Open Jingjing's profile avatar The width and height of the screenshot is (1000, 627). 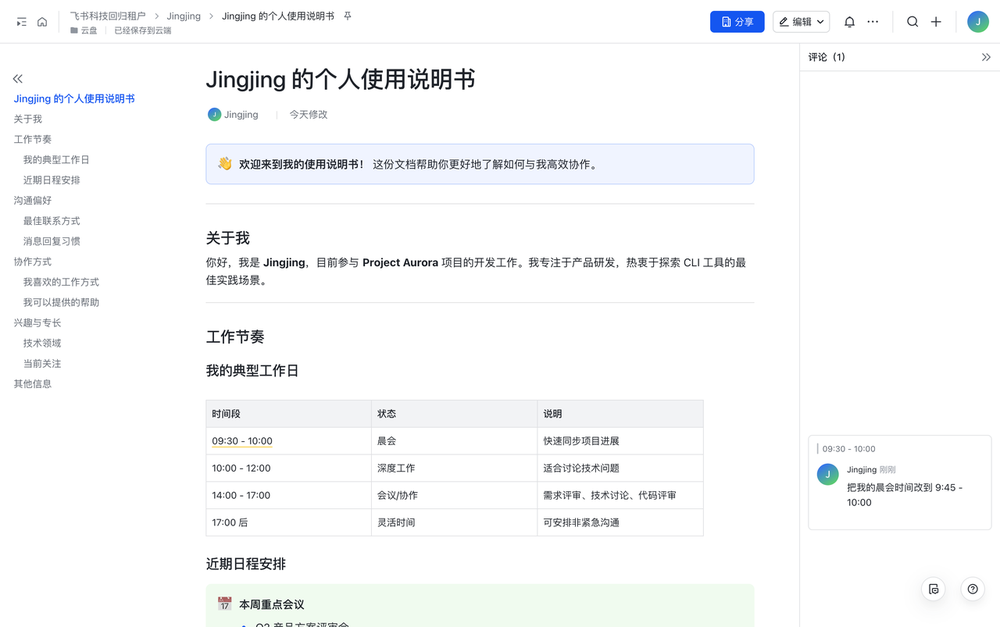[x=976, y=21]
